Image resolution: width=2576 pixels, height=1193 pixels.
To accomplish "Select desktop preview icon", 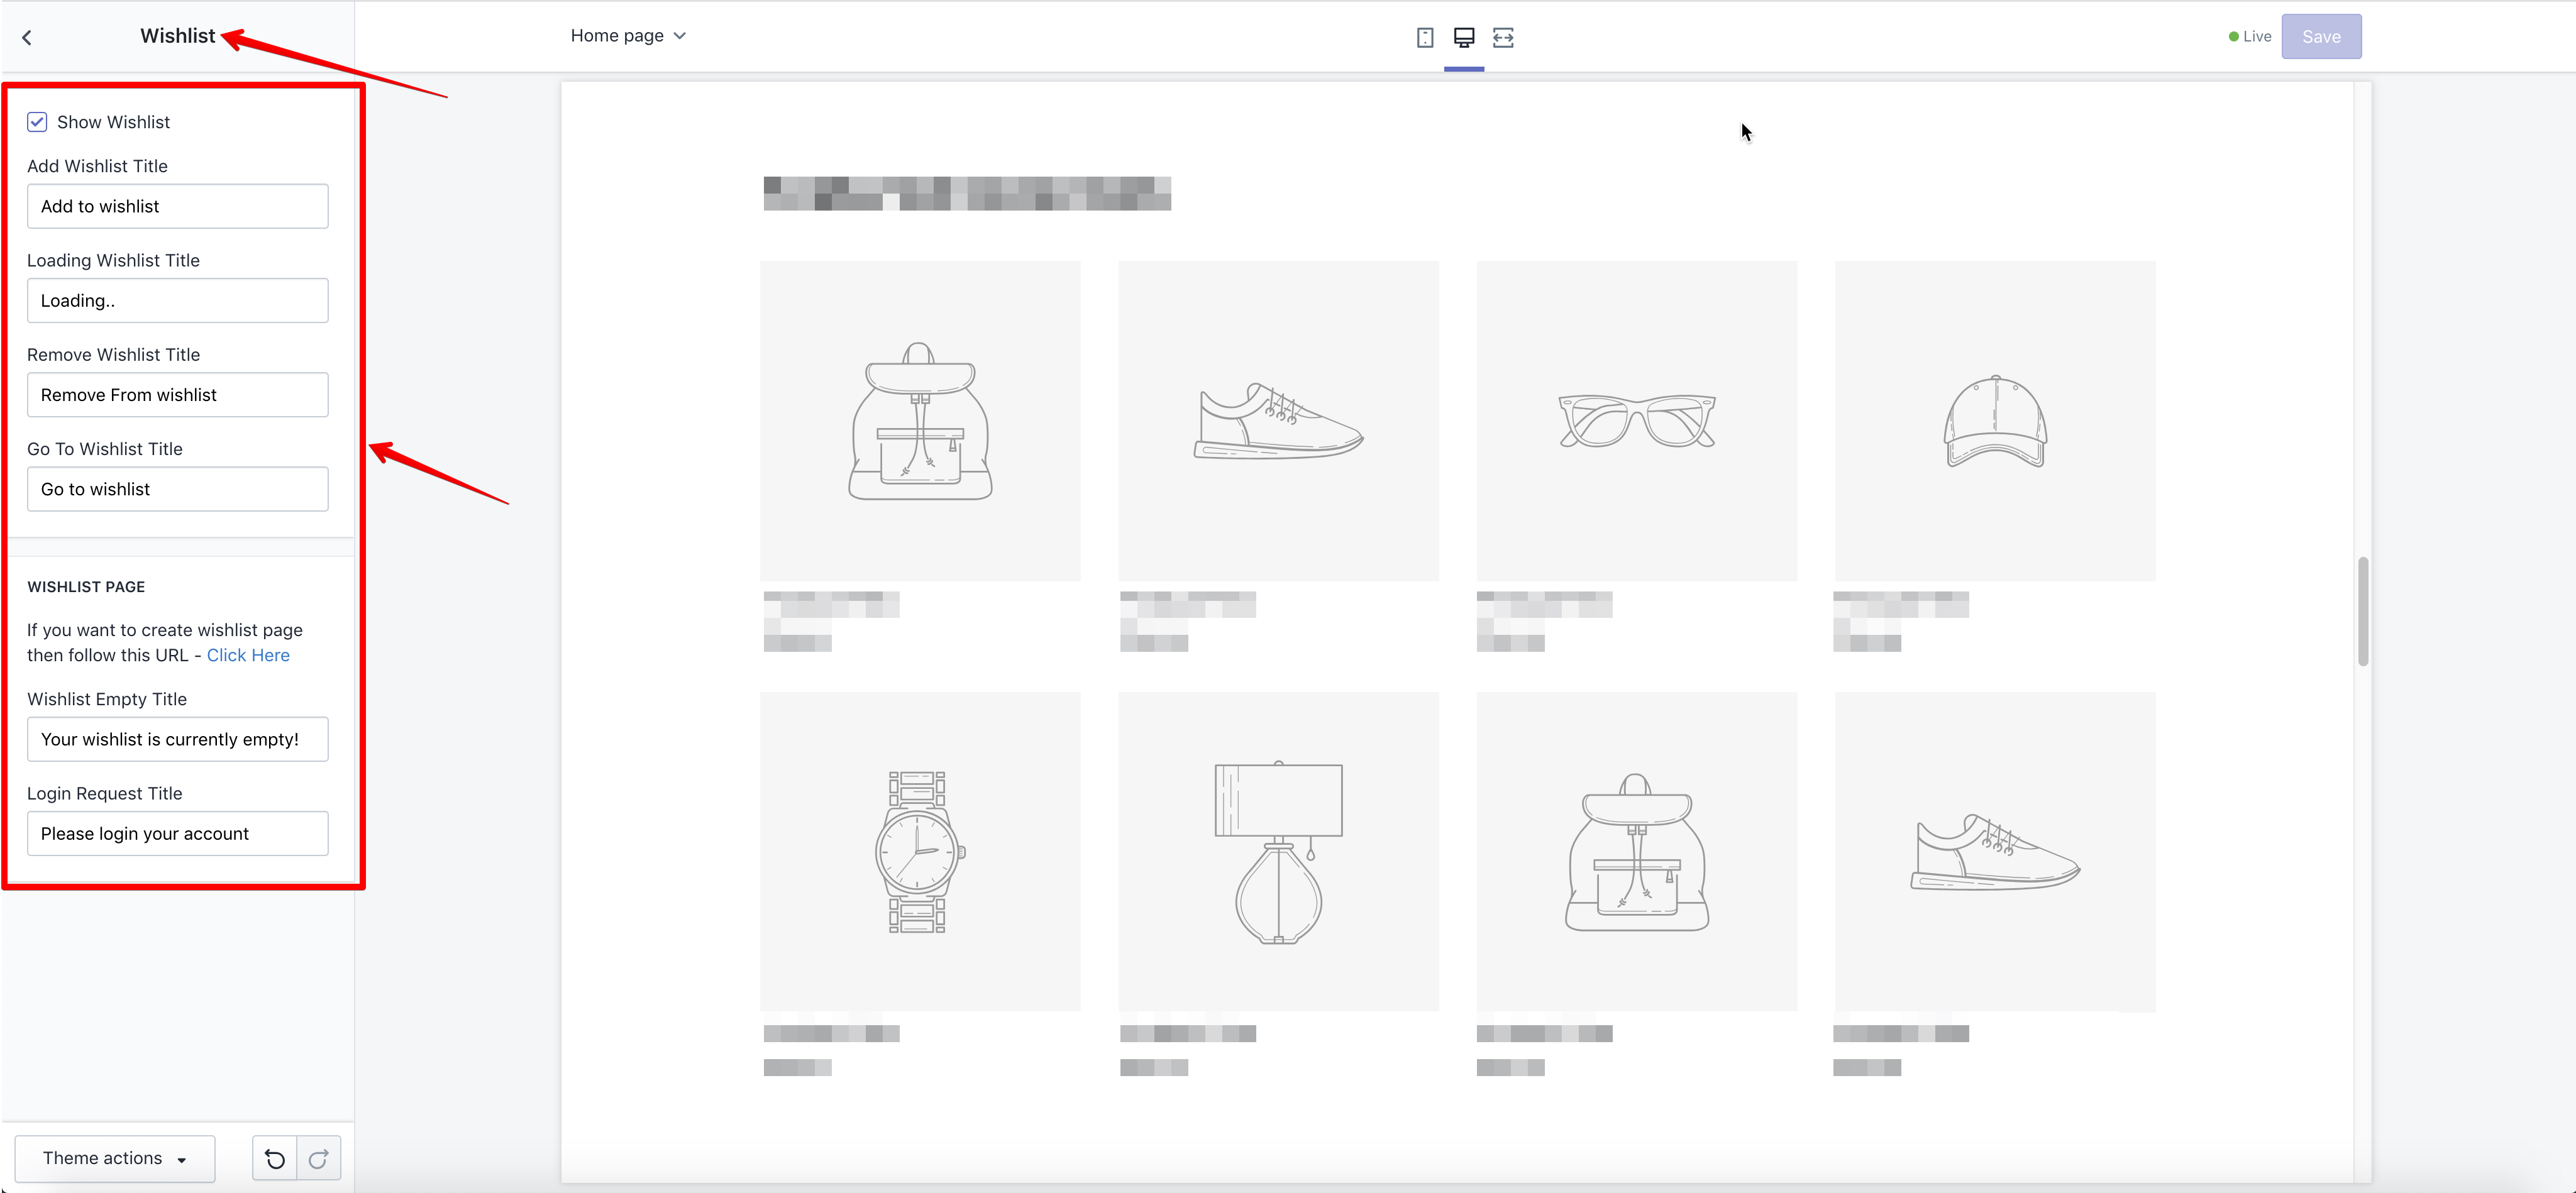I will 1464,37.
